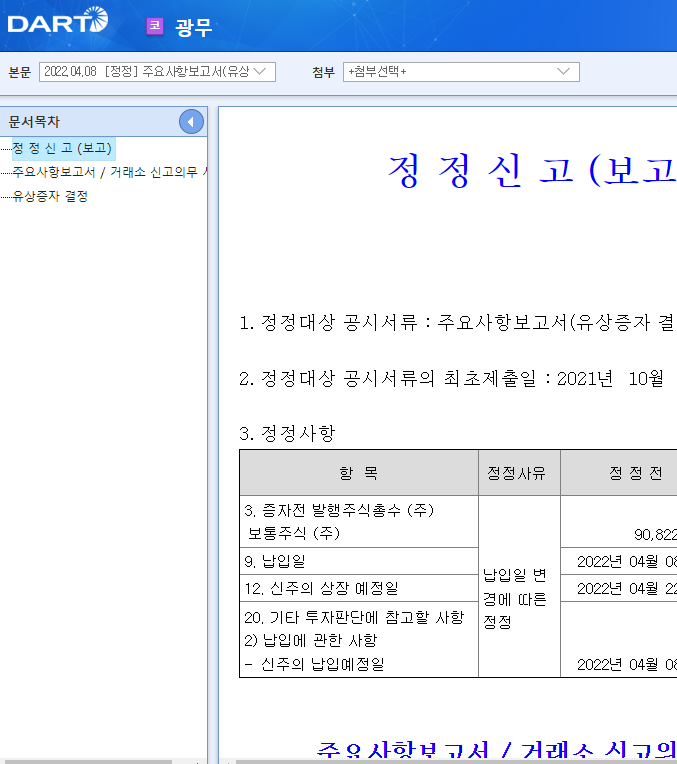
Task: Open the 본문 document version dropdown
Action: click(x=157, y=72)
